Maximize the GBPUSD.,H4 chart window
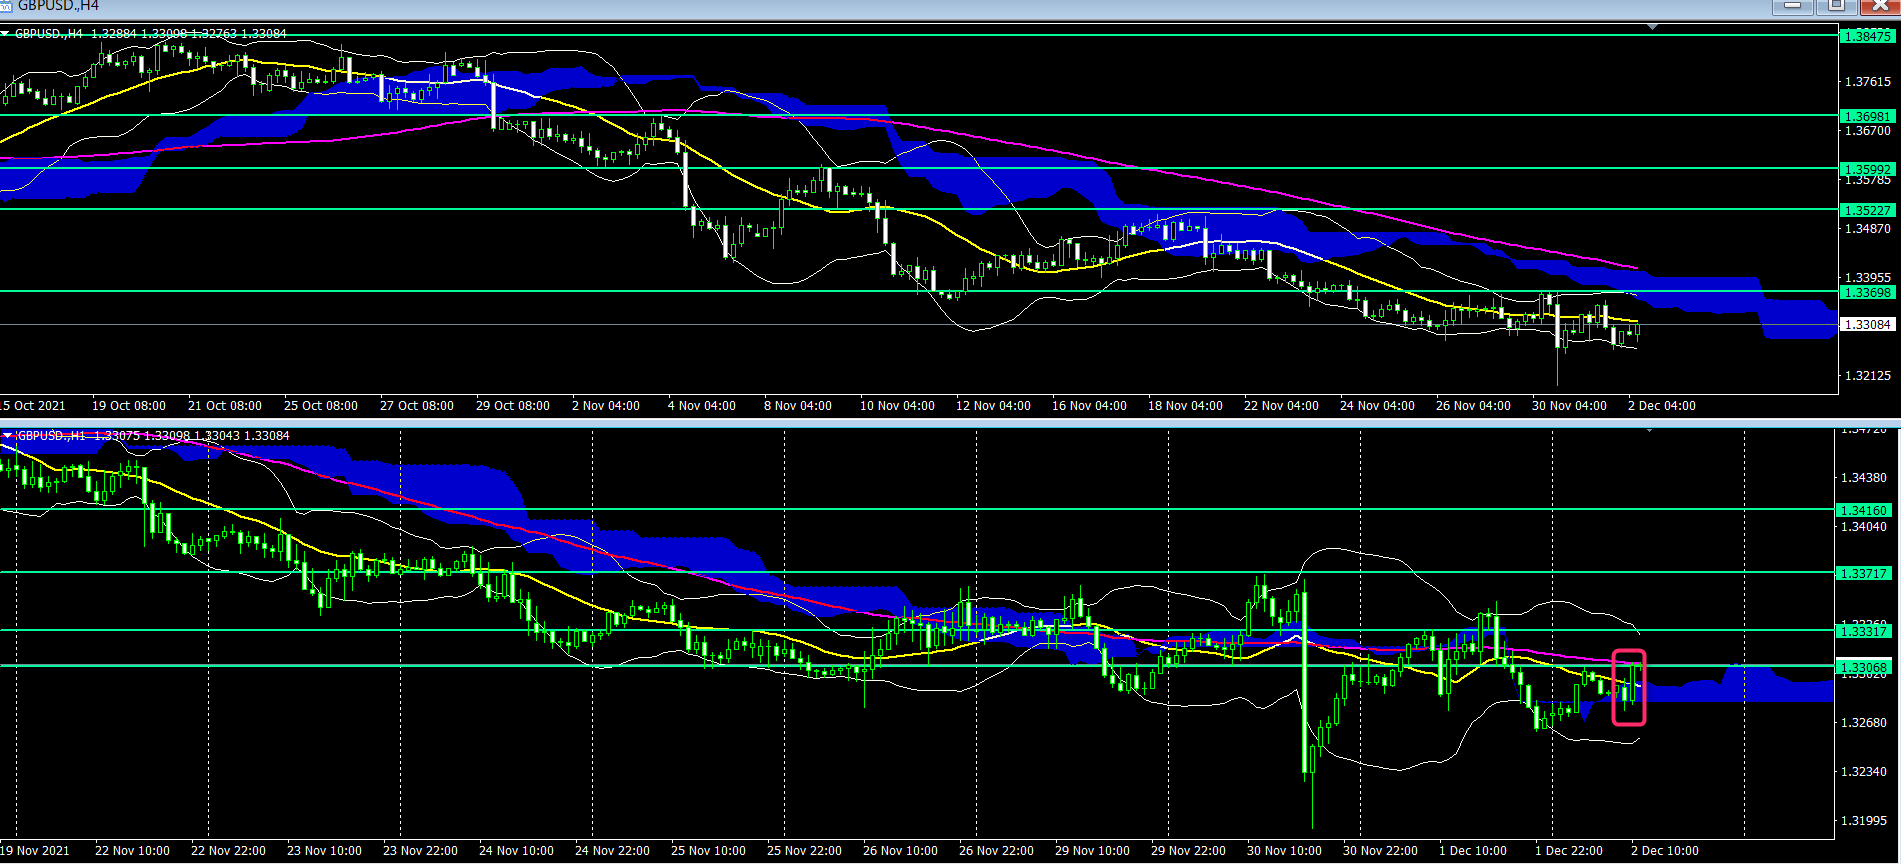The width and height of the screenshot is (1901, 864). click(x=1836, y=6)
